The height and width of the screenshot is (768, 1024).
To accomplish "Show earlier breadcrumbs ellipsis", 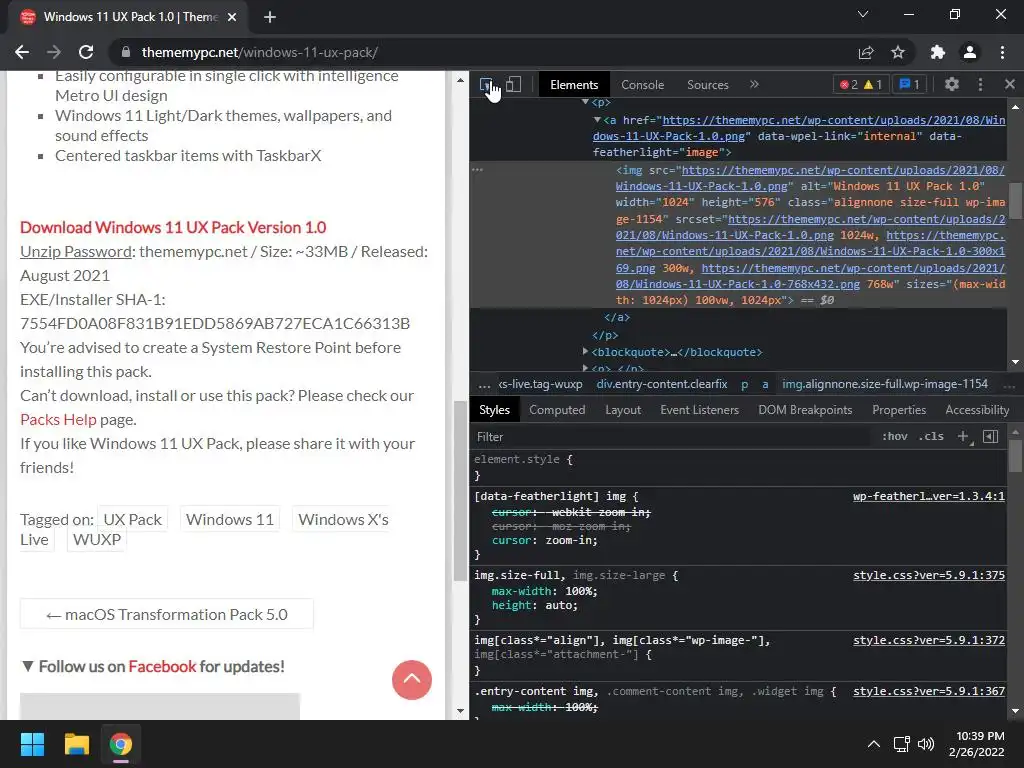I will 484,384.
